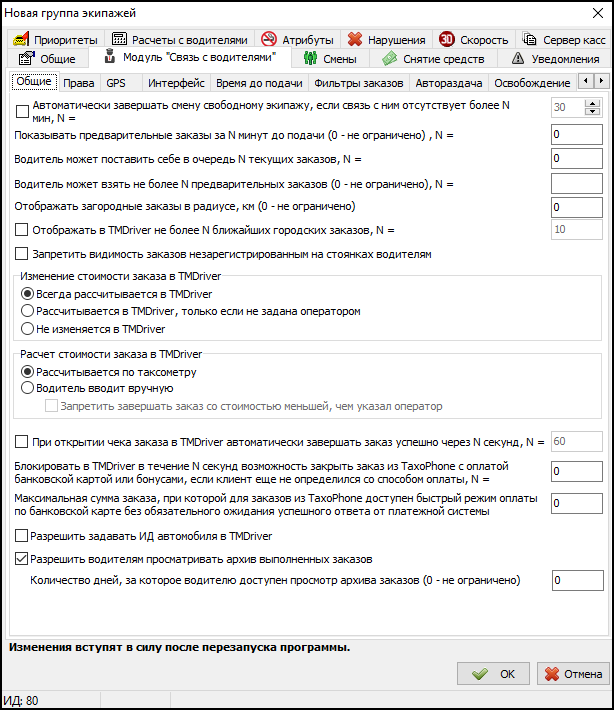Click the warning triangle icon of Уведомления

pos(518,58)
